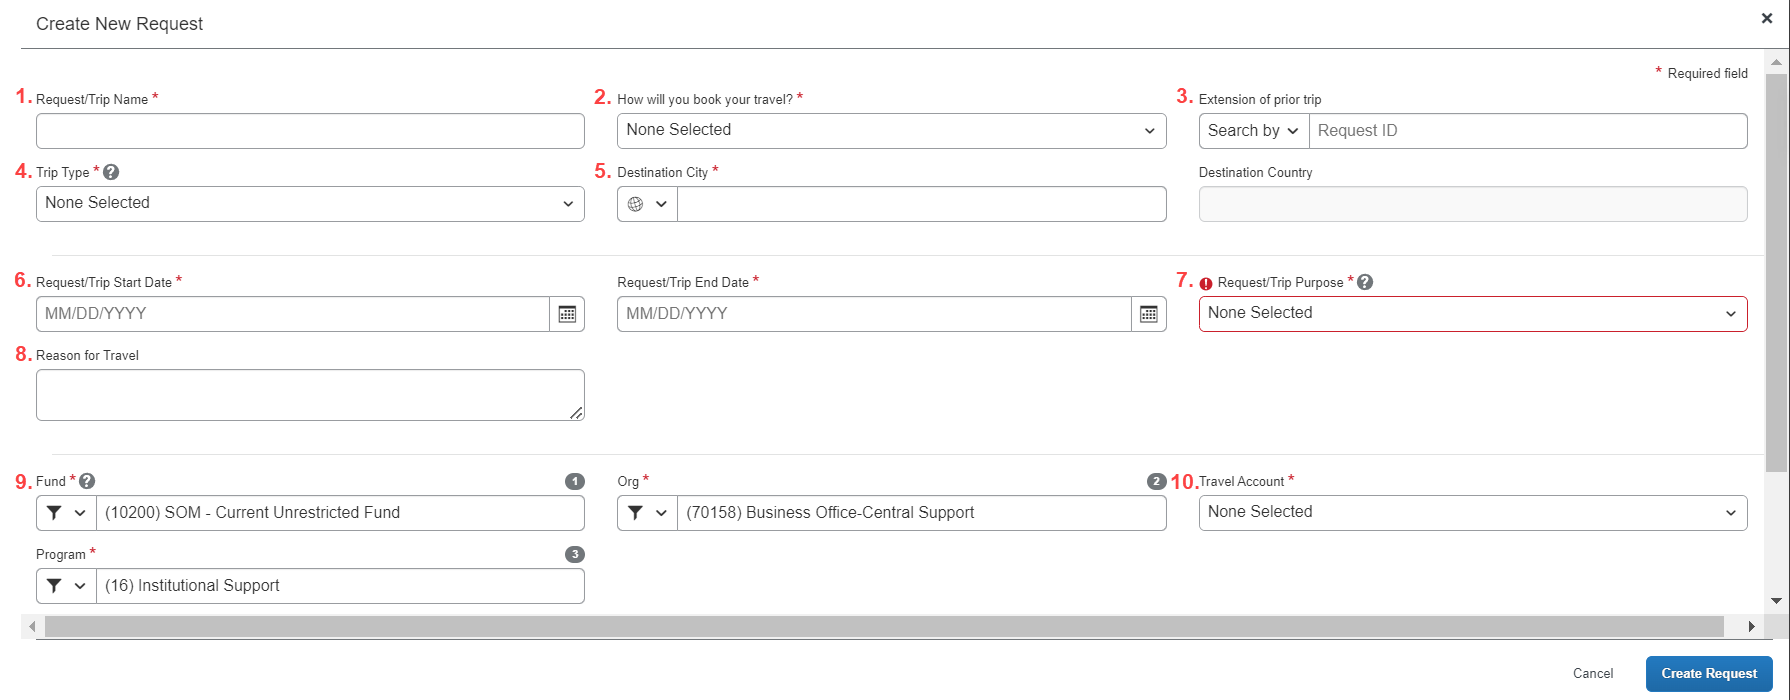
Task: Click the Fund filter icon
Action: click(x=55, y=513)
